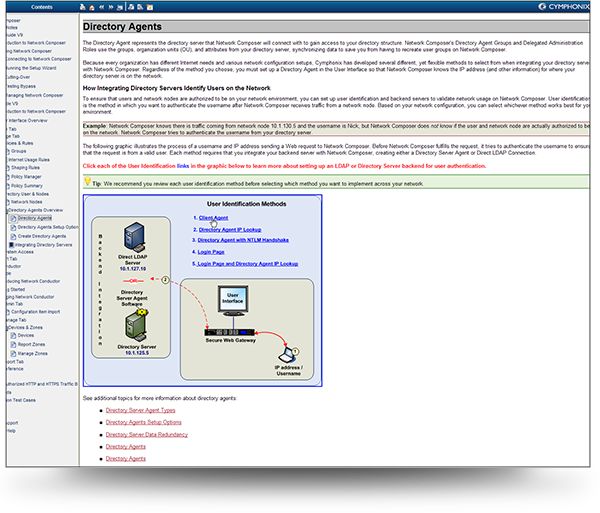This screenshot has height=513, width=600.
Task: Click the lightbulb Tip icon
Action: (88, 181)
